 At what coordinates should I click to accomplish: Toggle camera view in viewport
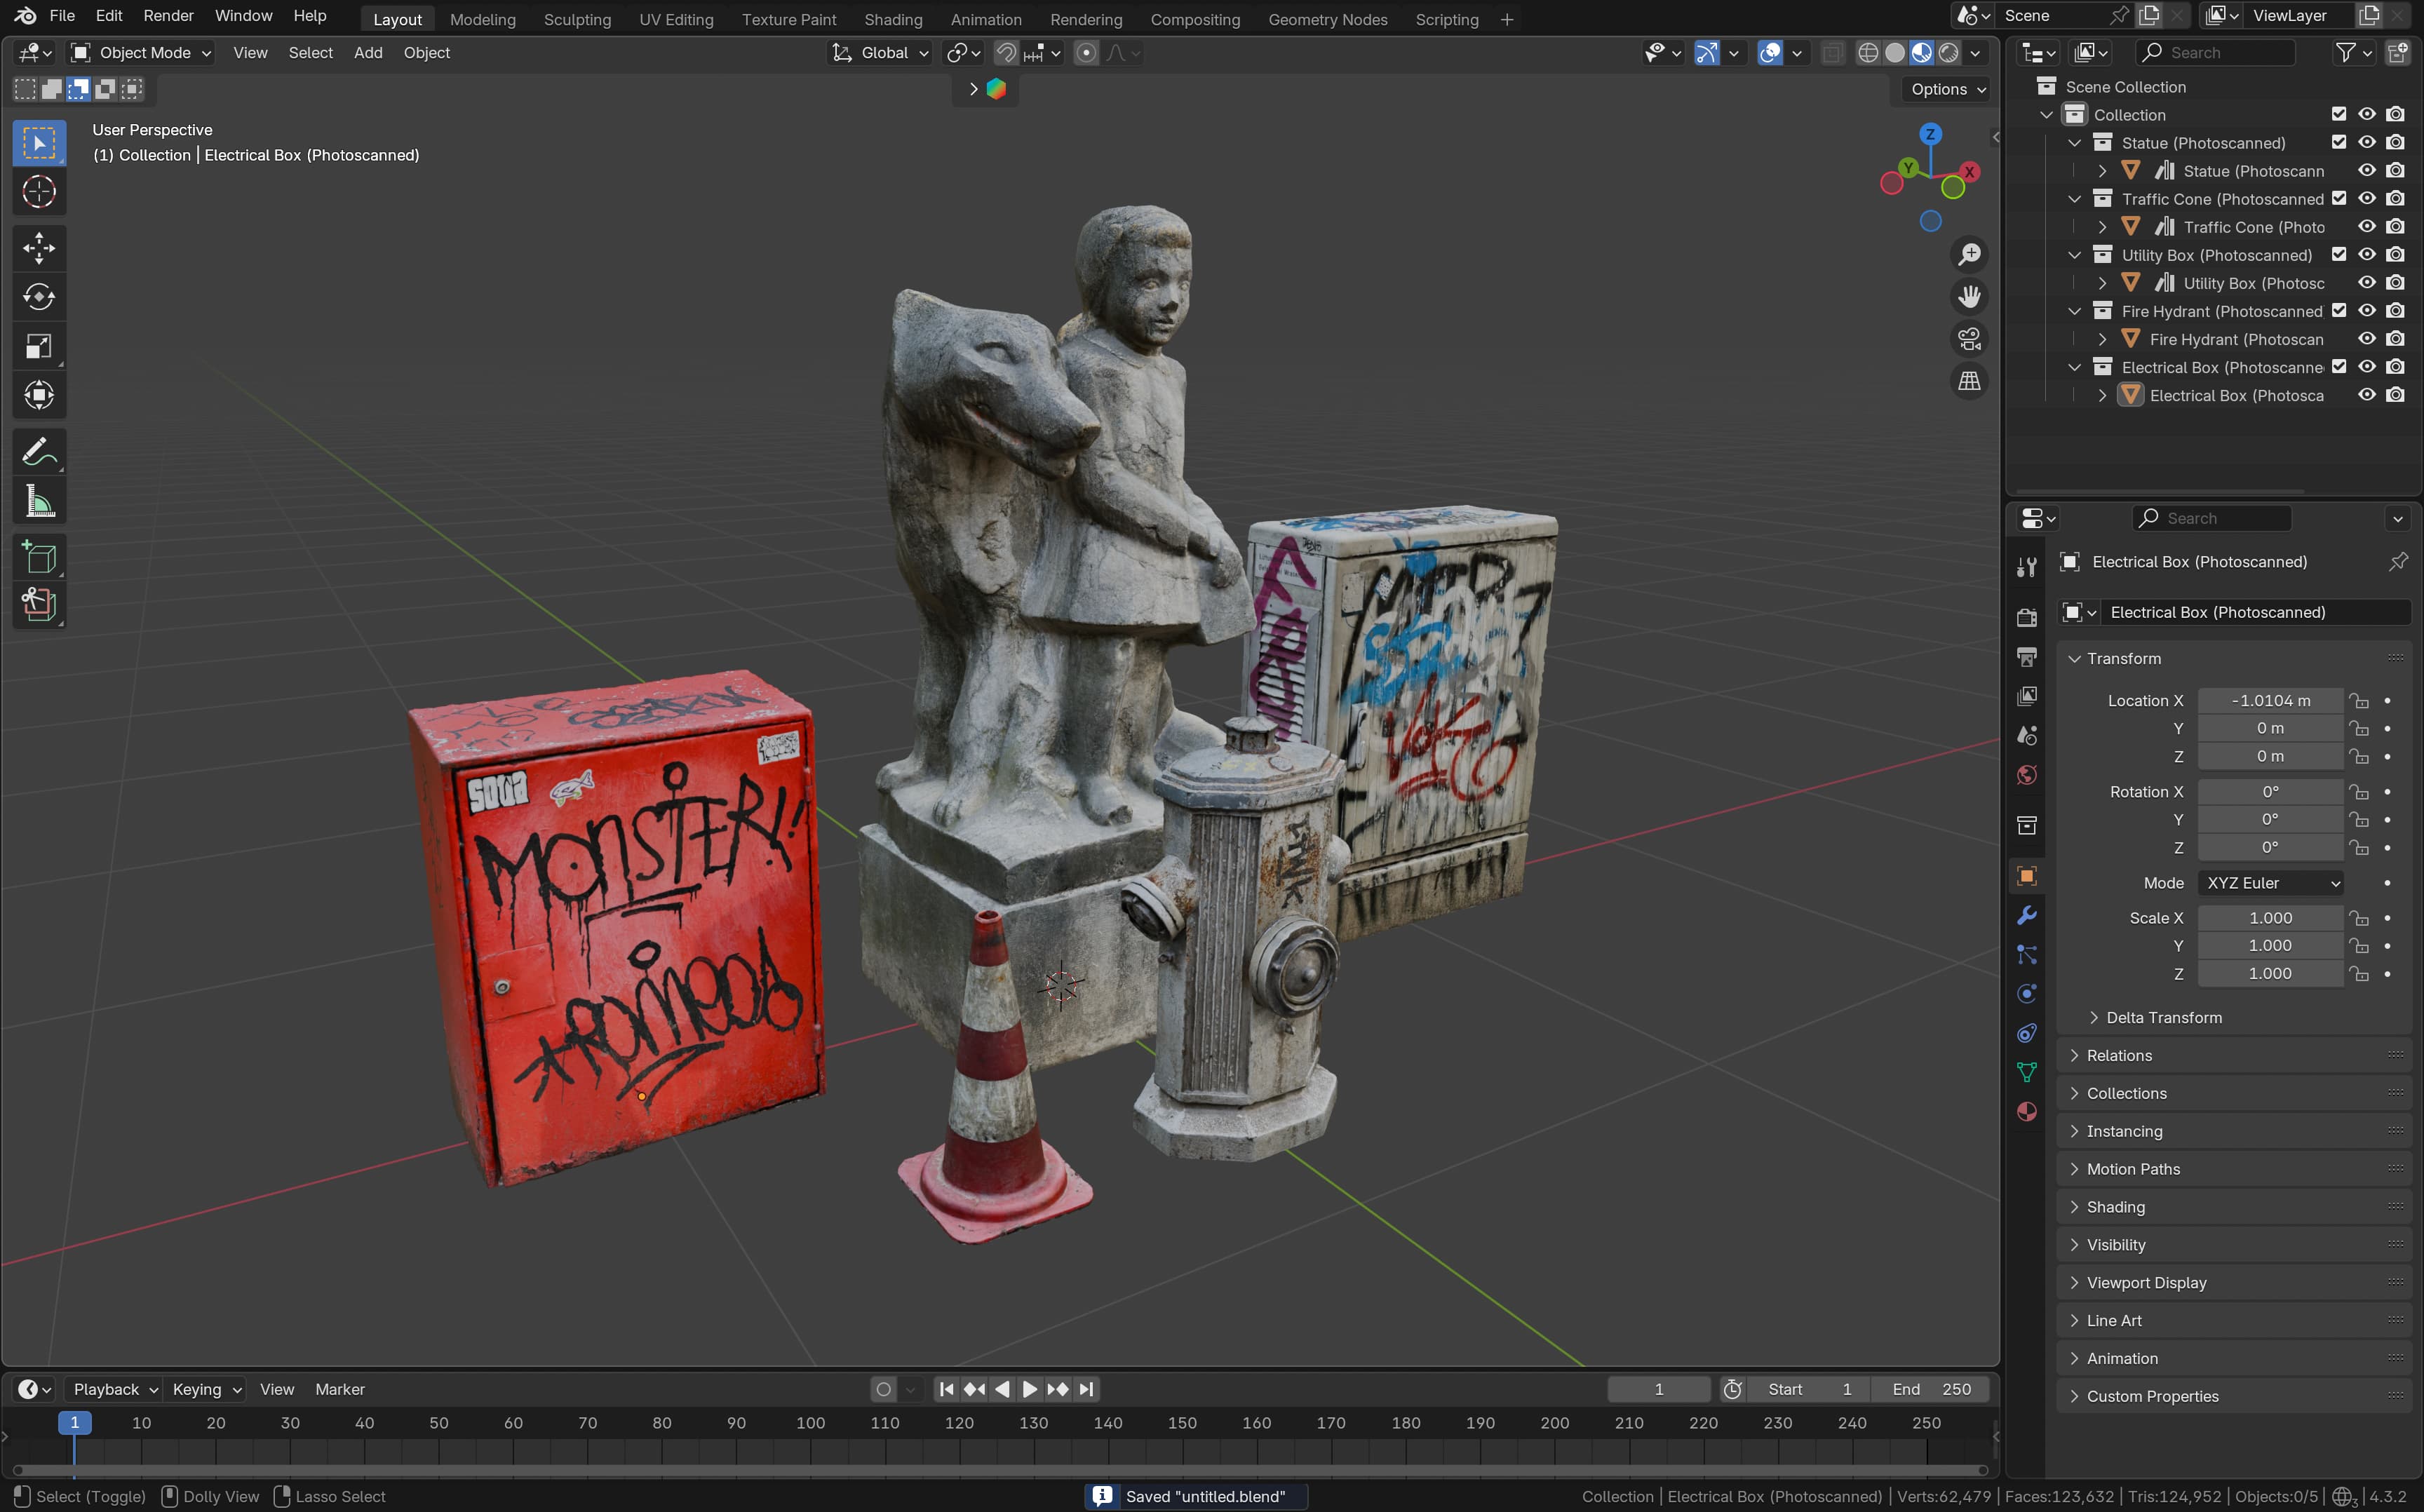1969,339
